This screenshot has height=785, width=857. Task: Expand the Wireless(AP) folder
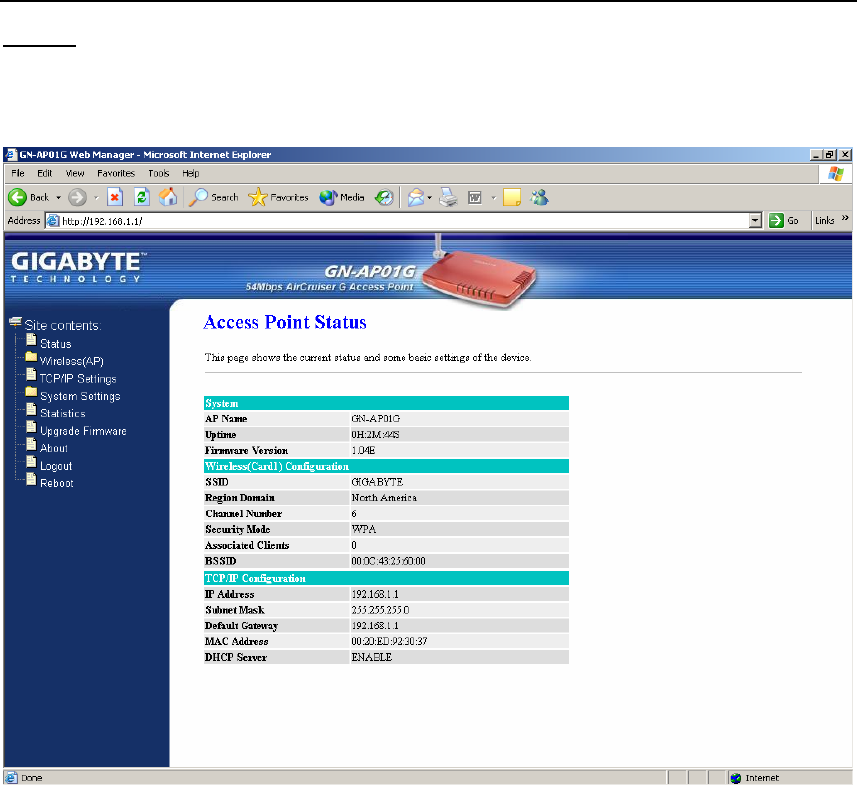pos(72,361)
